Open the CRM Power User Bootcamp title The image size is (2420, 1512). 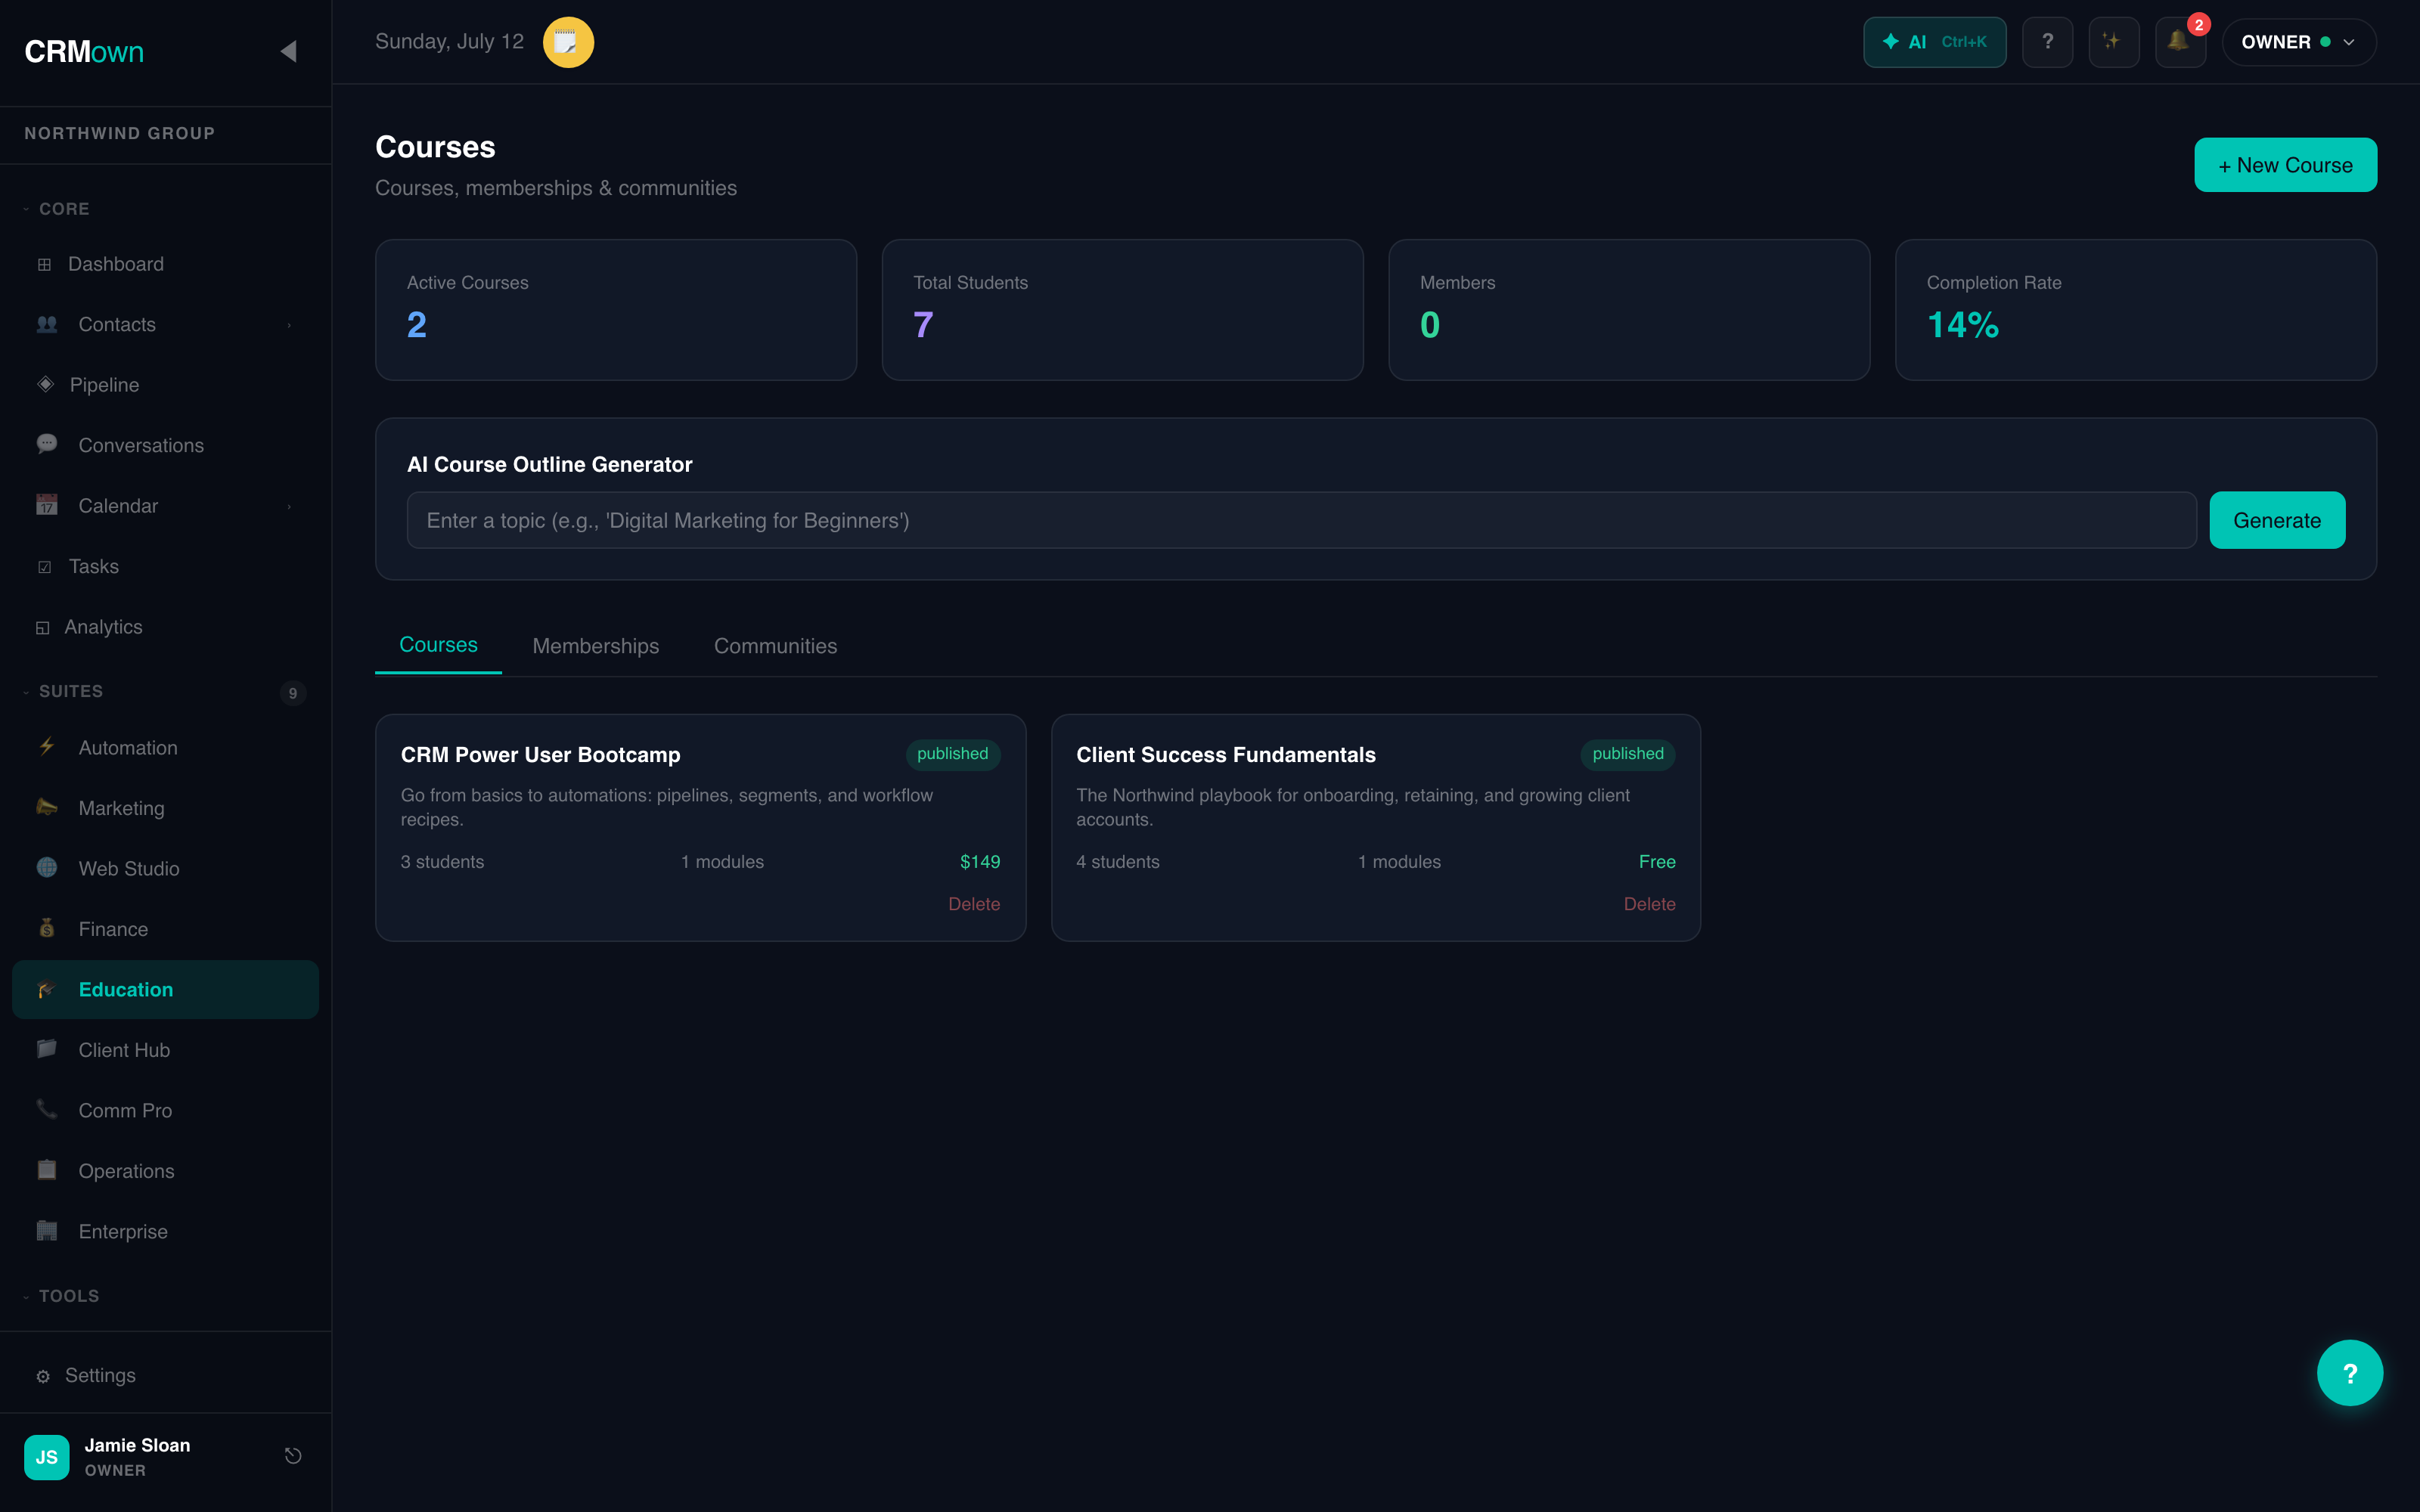[541, 755]
